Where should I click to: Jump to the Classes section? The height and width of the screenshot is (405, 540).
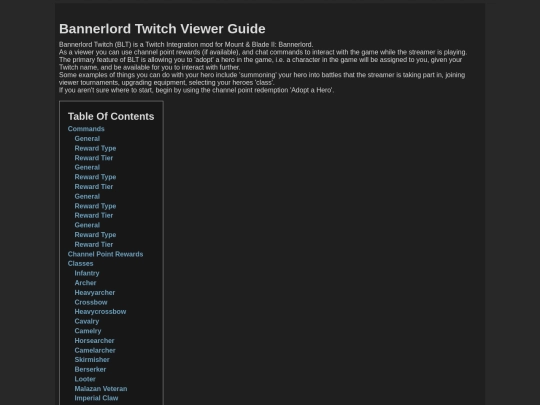81,263
